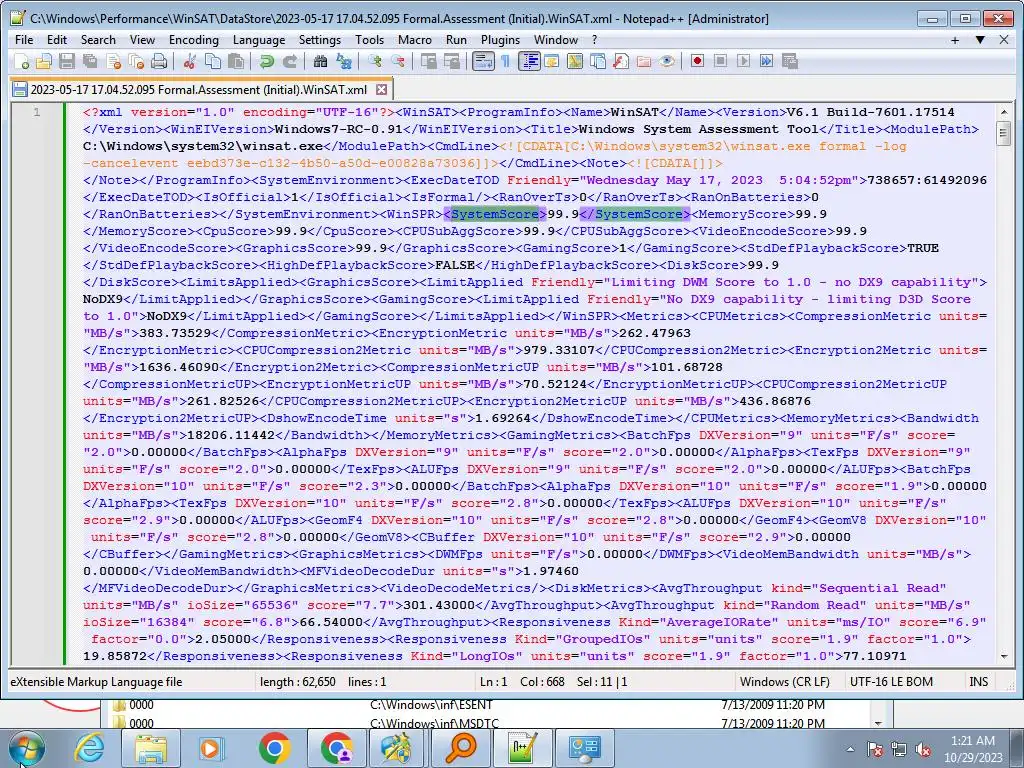Click the editor scrollbar up arrow

click(1004, 112)
